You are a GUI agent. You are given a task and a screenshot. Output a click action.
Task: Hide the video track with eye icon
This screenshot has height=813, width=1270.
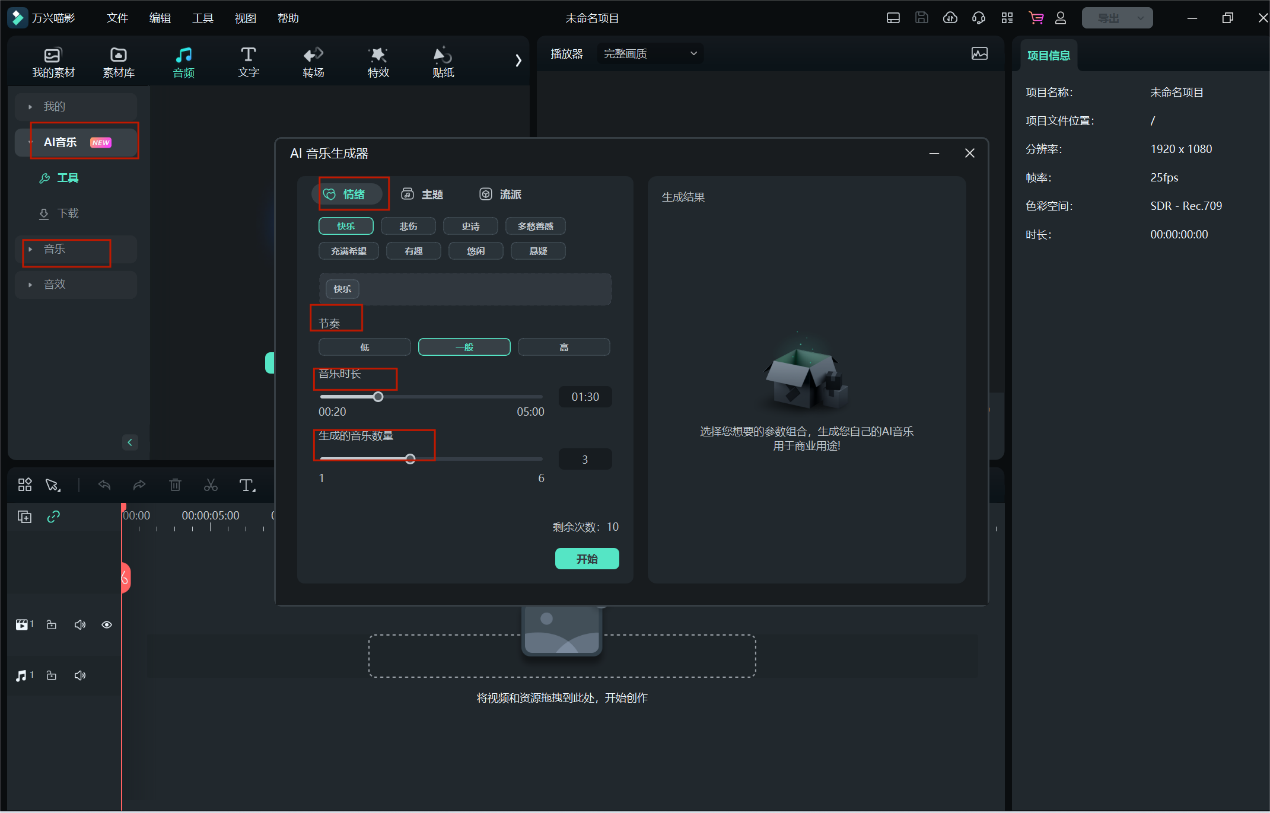coord(107,625)
